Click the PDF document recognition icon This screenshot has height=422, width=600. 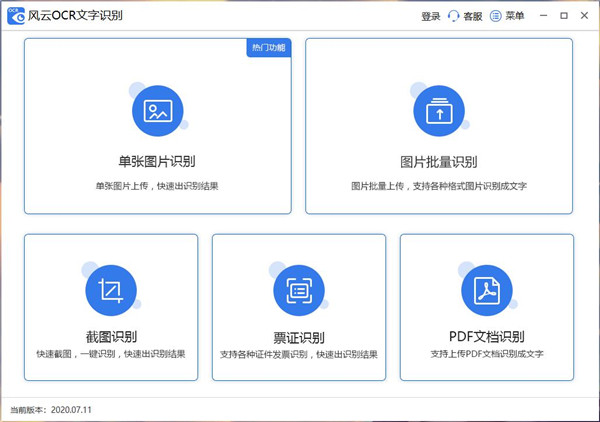487,290
